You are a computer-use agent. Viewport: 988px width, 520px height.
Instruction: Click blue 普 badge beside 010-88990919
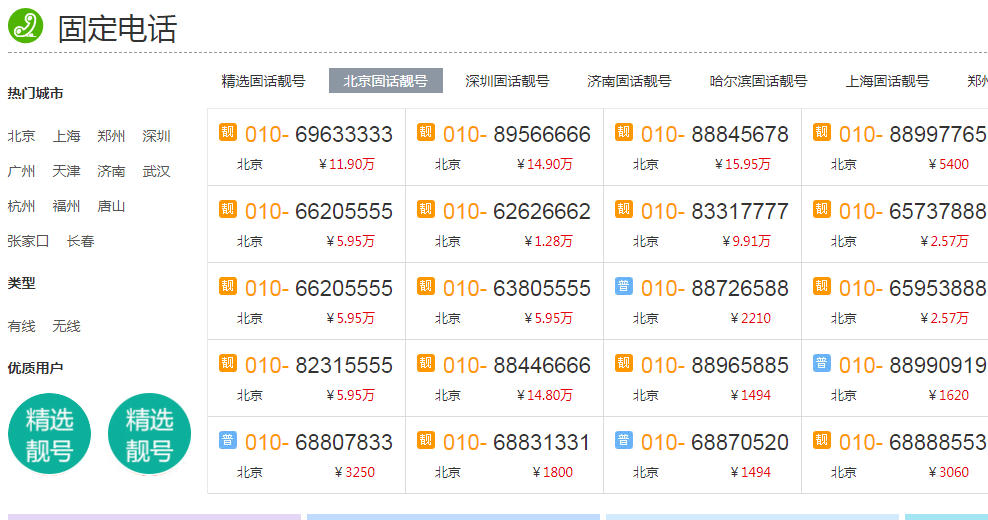(822, 364)
